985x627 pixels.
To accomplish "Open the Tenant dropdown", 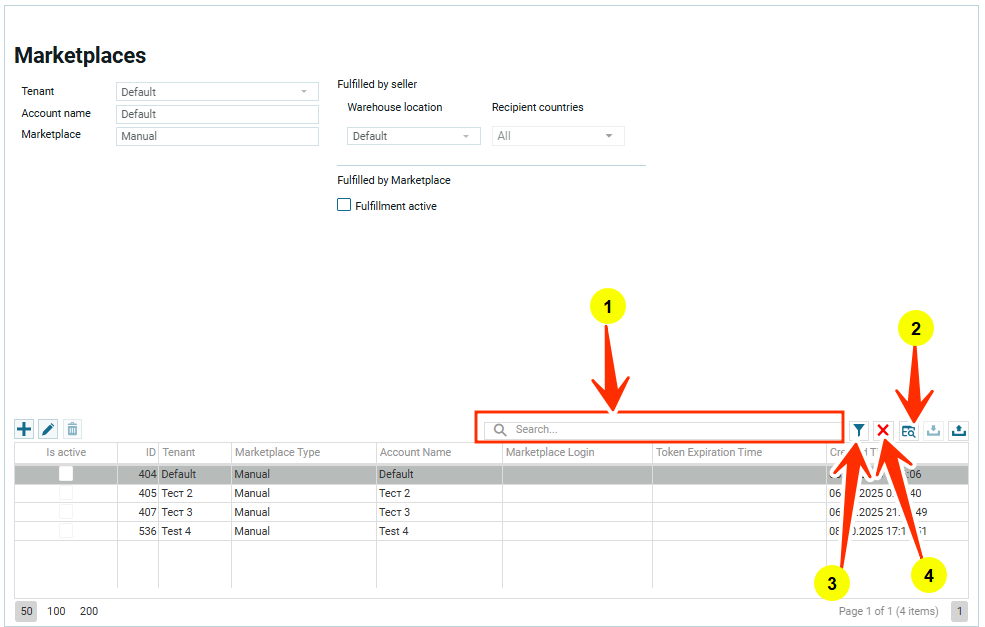I will (x=217, y=92).
